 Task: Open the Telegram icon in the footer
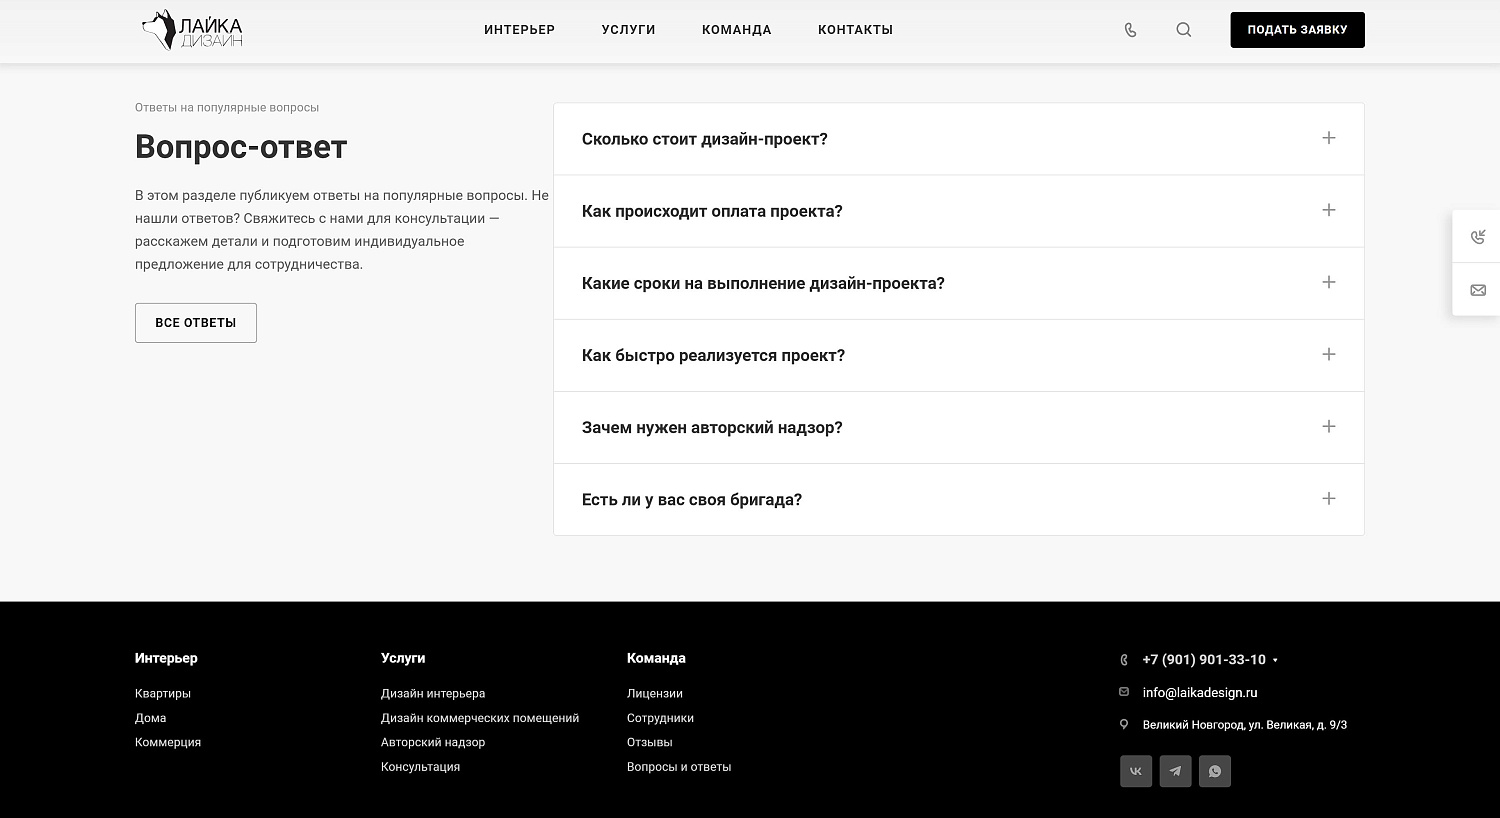[1175, 771]
